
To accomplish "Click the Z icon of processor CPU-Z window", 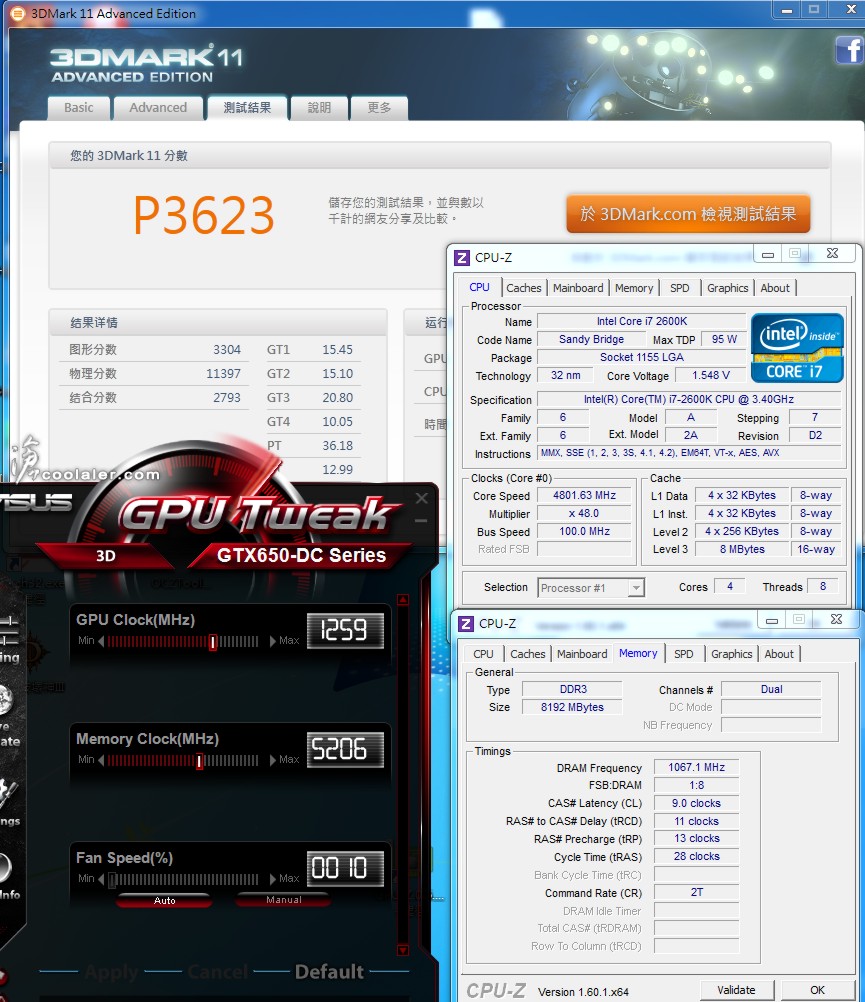I will 462,258.
